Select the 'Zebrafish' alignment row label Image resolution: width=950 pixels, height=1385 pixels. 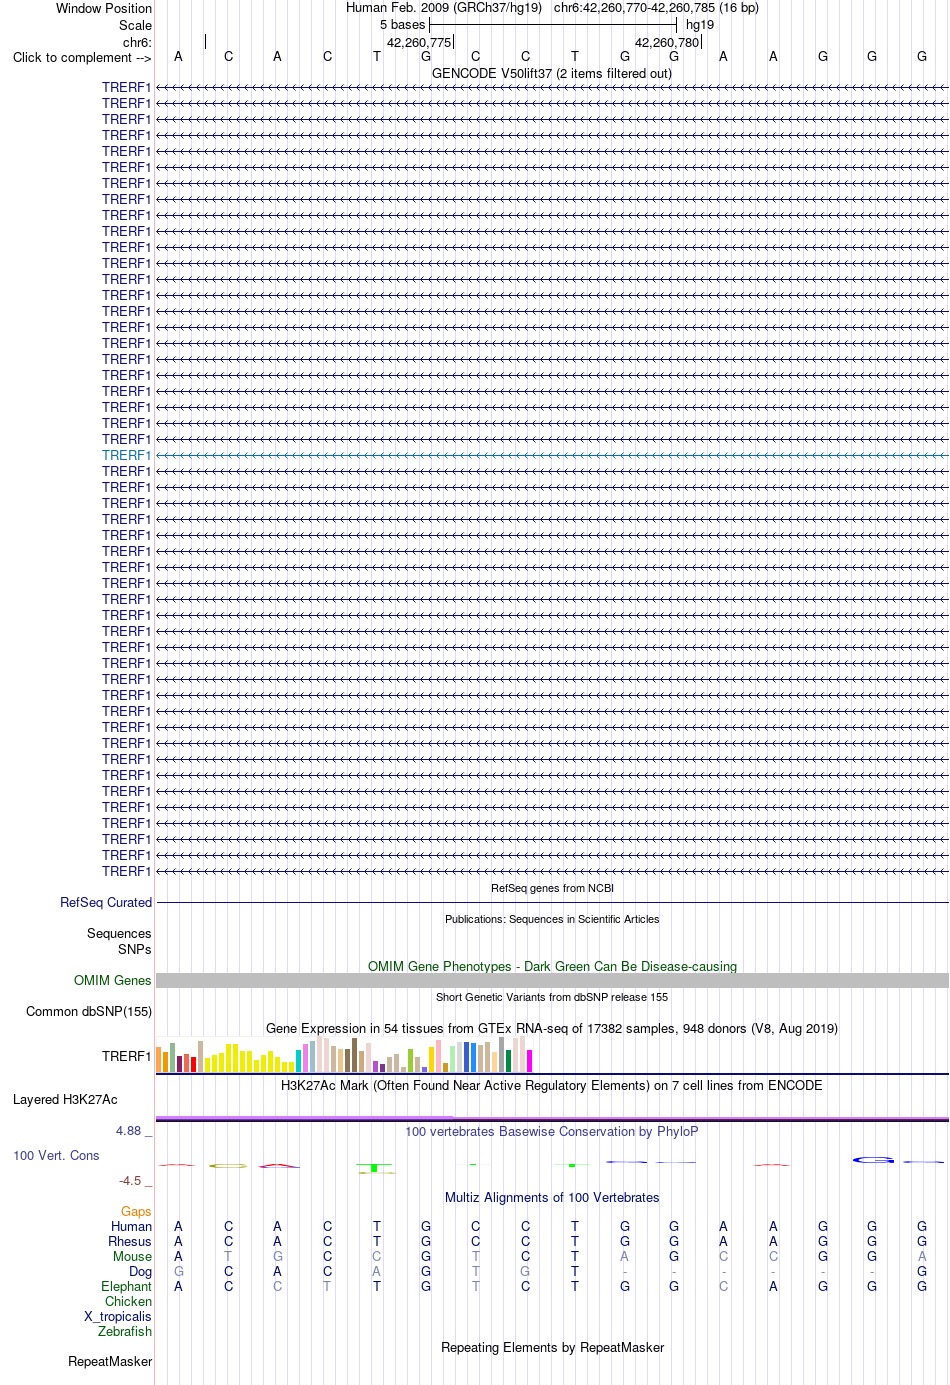(125, 1331)
